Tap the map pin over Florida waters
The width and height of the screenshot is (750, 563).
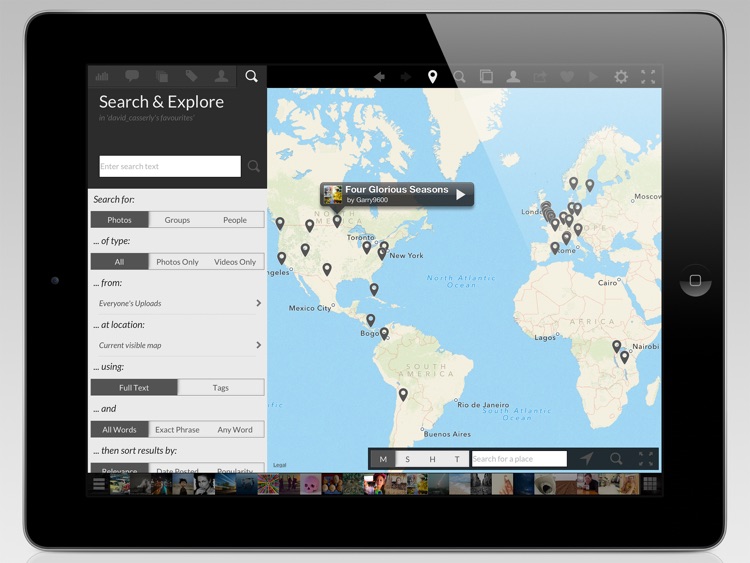click(x=374, y=289)
